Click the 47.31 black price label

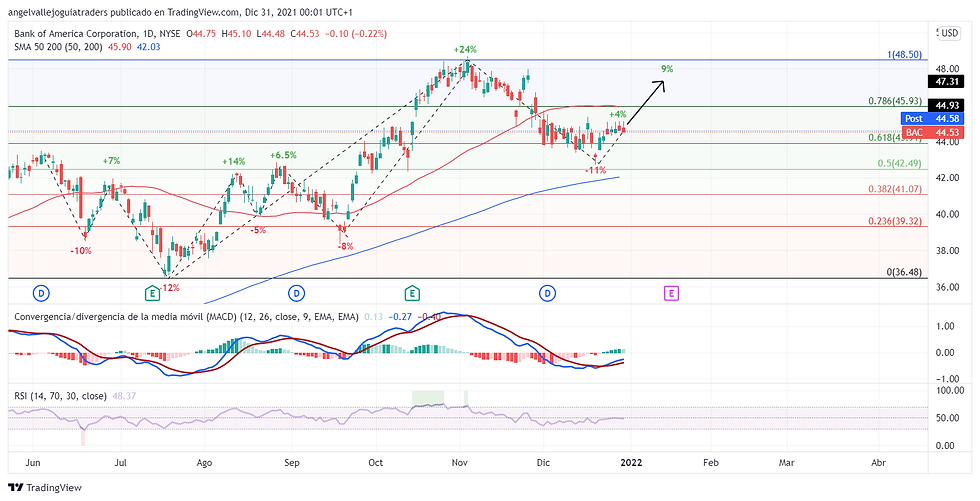pyautogui.click(x=946, y=81)
